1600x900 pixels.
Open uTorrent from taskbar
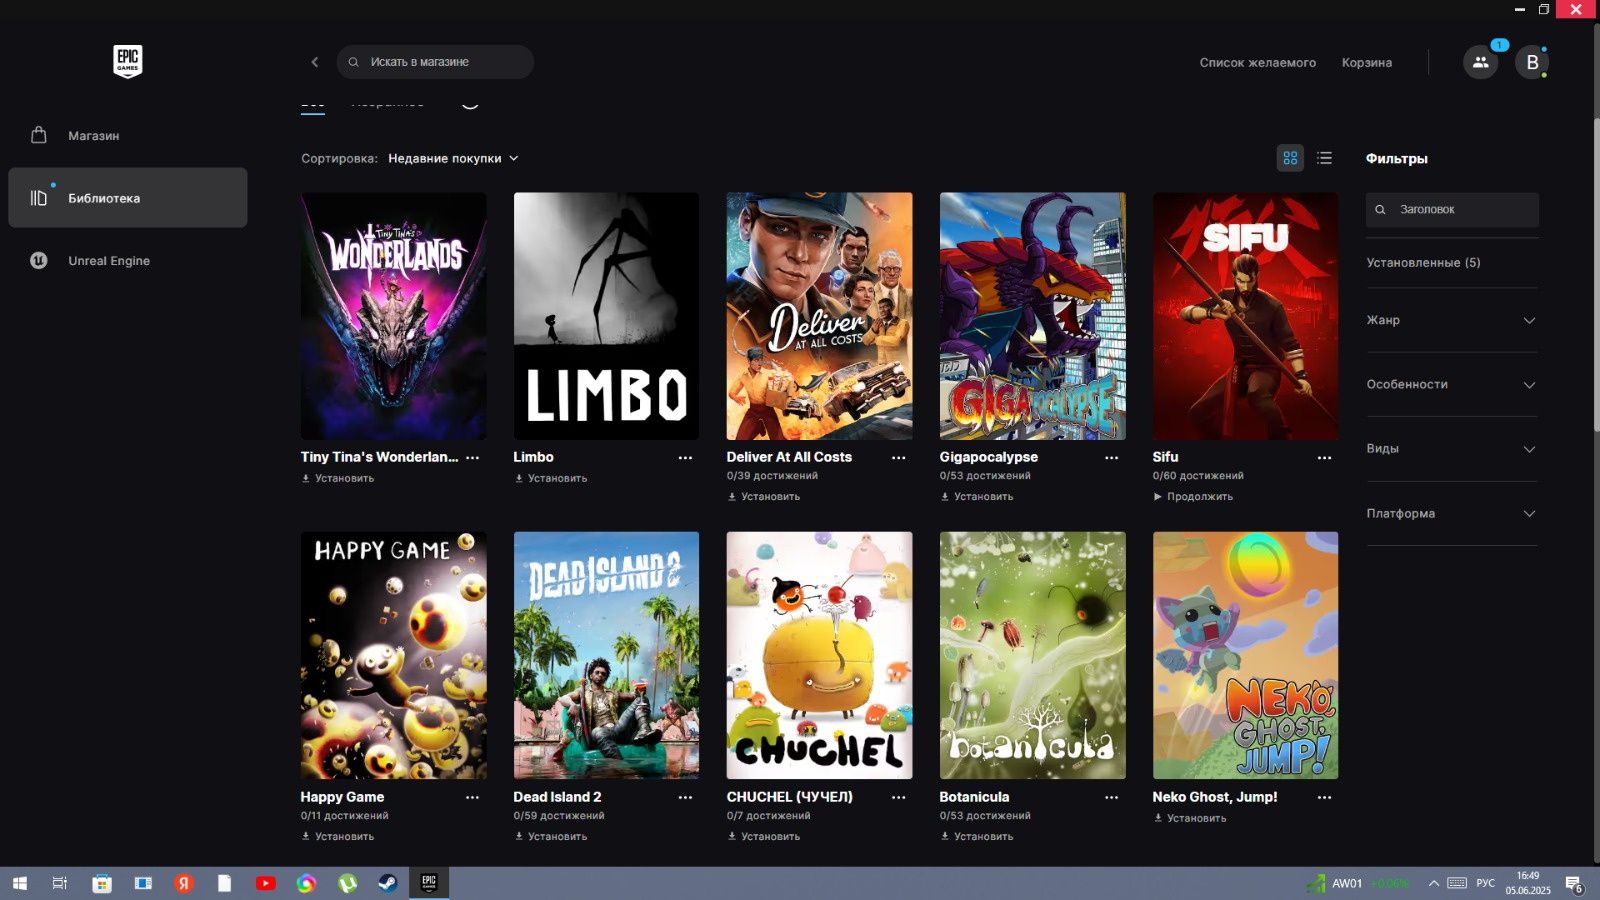[347, 883]
